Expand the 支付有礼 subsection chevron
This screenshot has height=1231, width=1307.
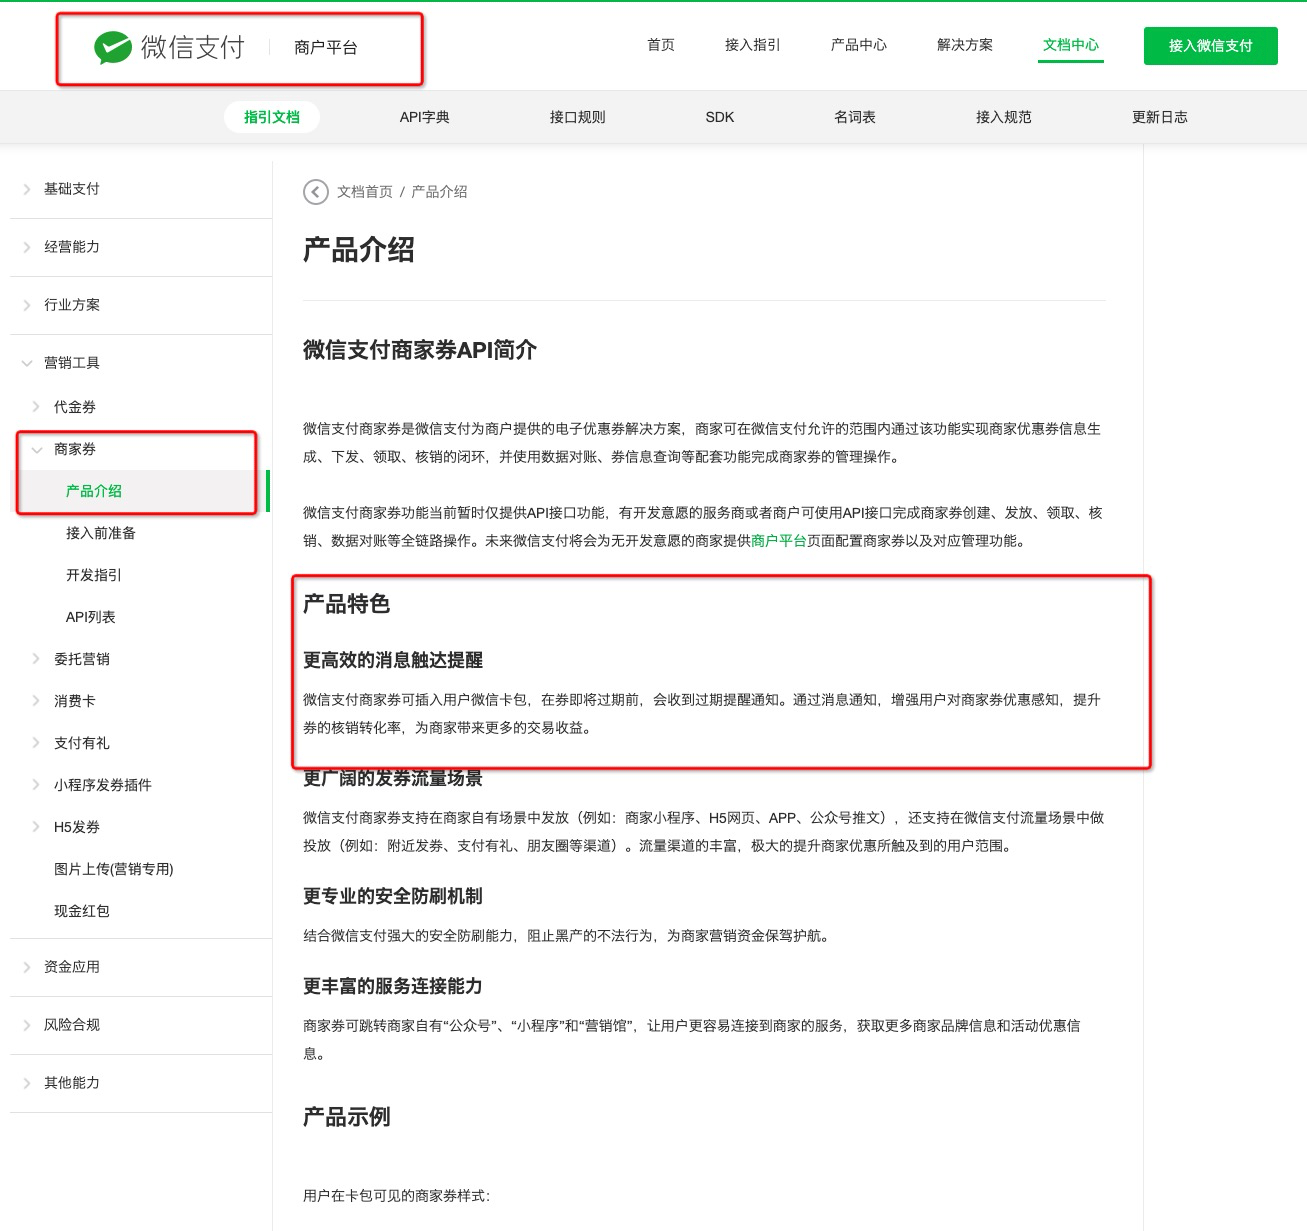pos(37,743)
